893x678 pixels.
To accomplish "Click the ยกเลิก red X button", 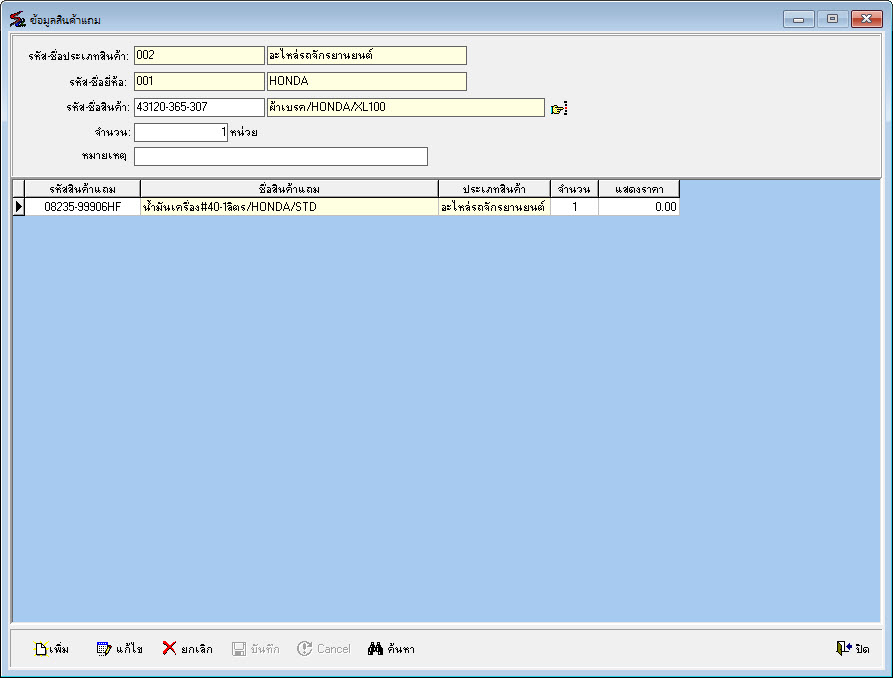I will point(187,649).
